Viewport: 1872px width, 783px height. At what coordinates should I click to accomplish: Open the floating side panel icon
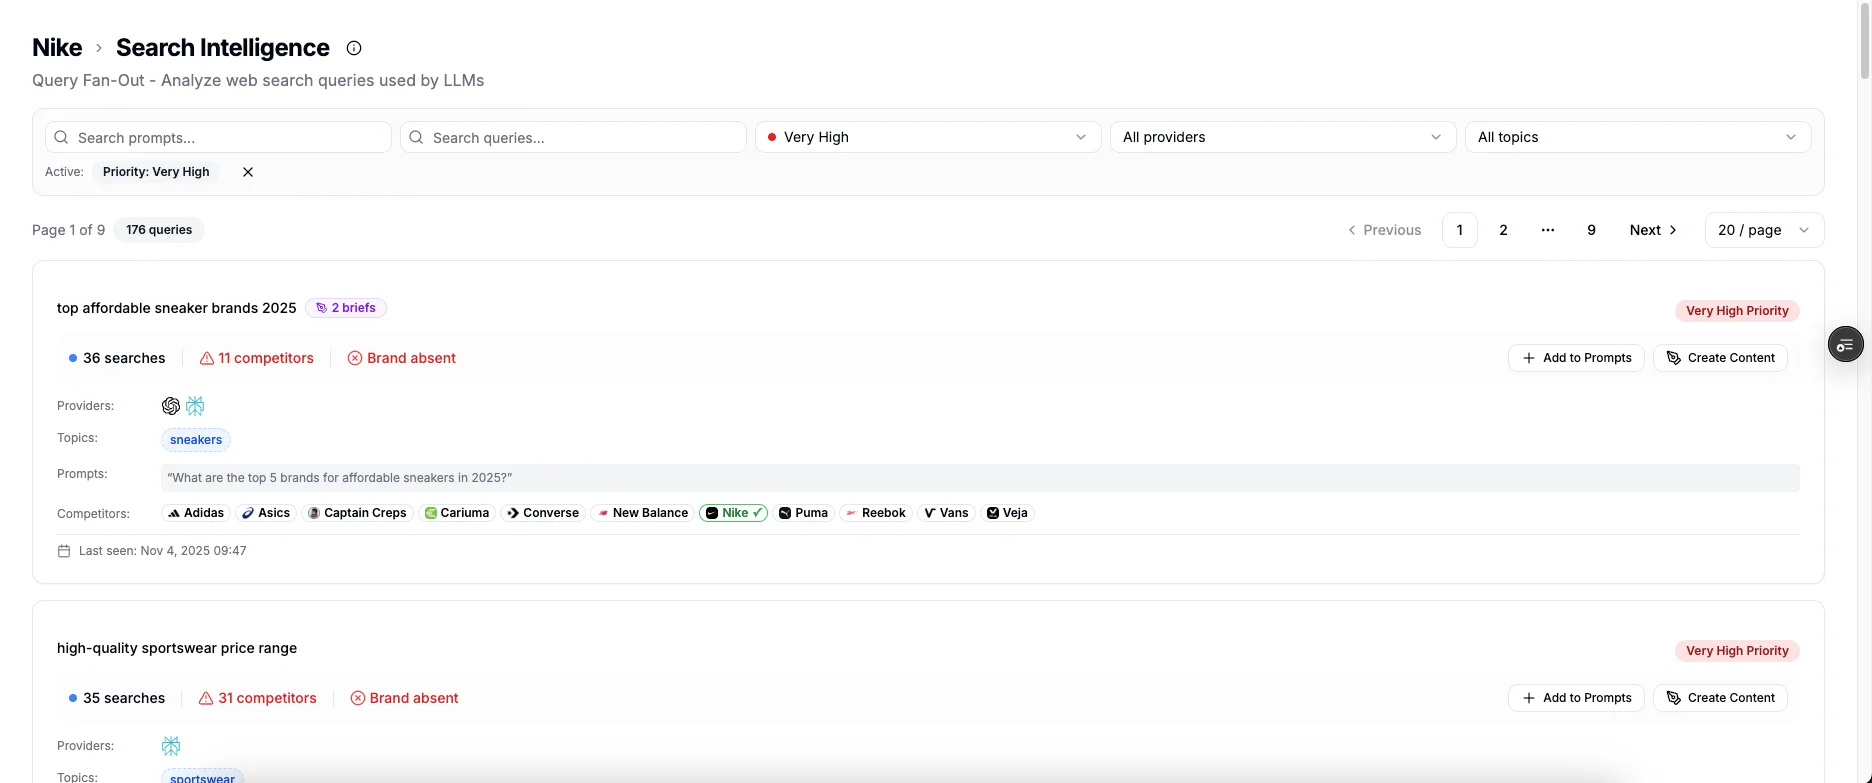1845,345
